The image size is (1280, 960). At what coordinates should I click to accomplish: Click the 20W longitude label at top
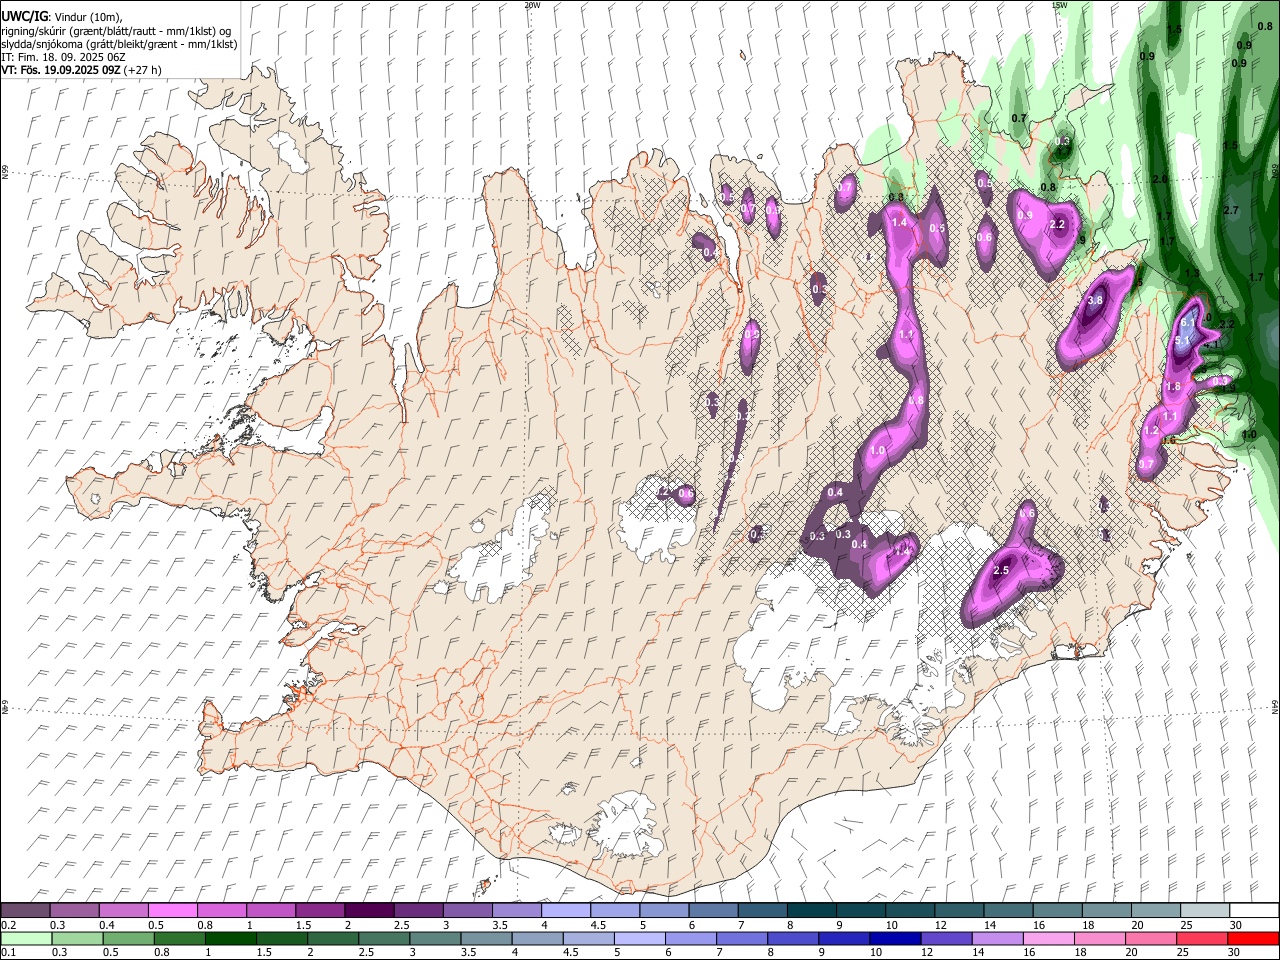click(x=532, y=4)
